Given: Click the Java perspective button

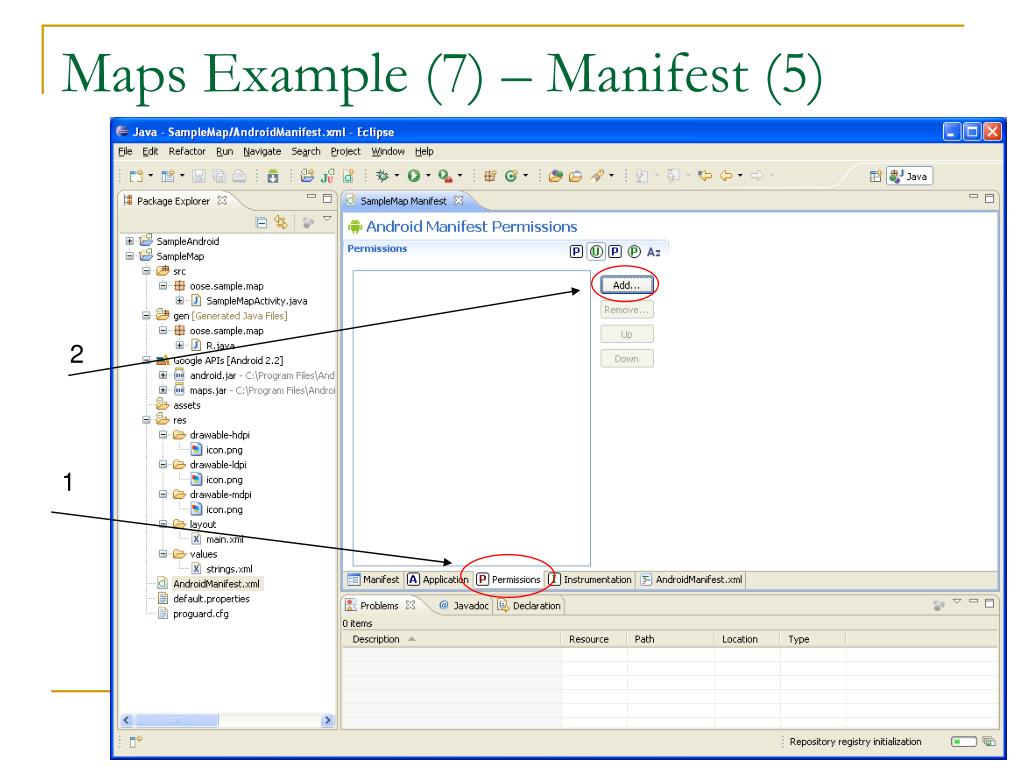Looking at the screenshot, I should (x=909, y=176).
